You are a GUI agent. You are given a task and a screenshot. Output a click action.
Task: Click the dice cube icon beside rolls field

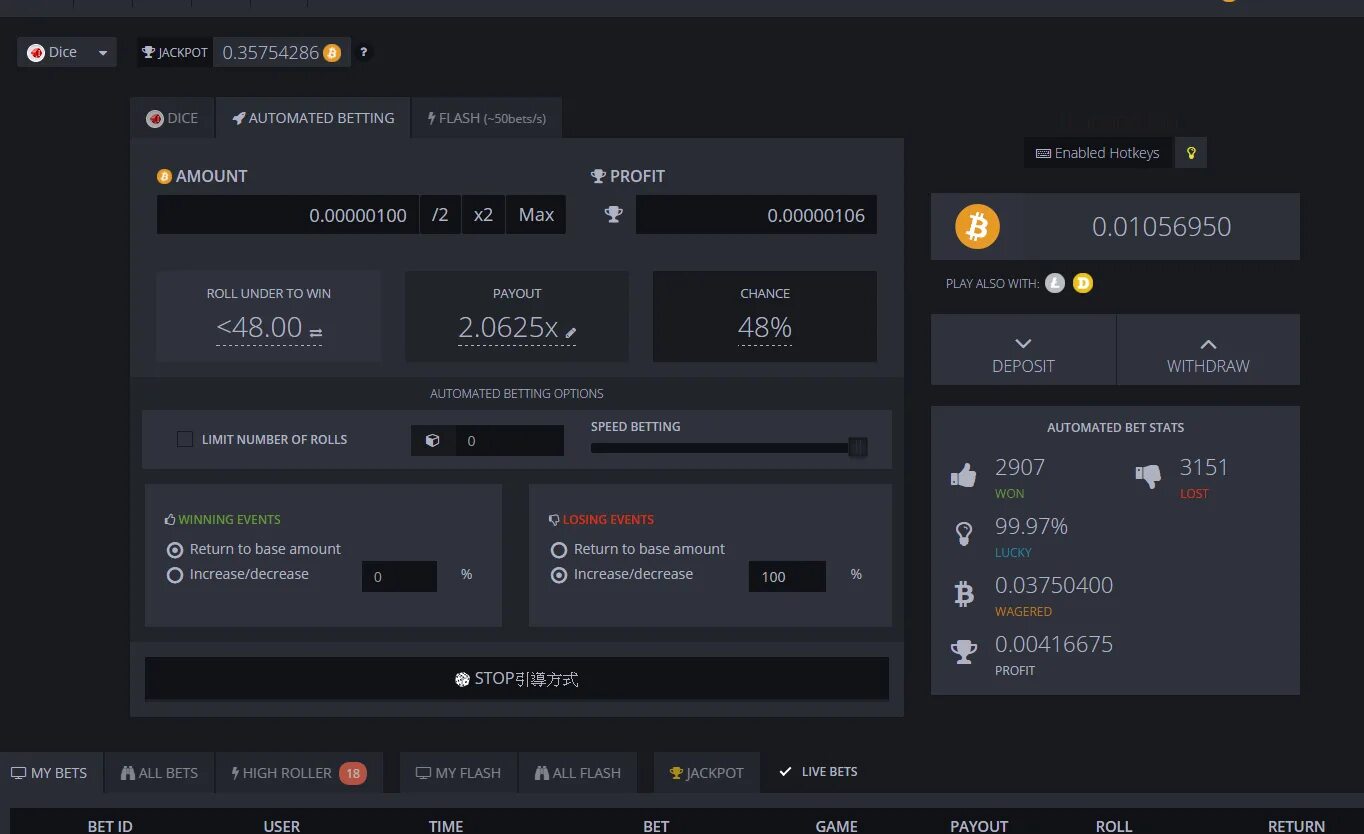pyautogui.click(x=433, y=440)
